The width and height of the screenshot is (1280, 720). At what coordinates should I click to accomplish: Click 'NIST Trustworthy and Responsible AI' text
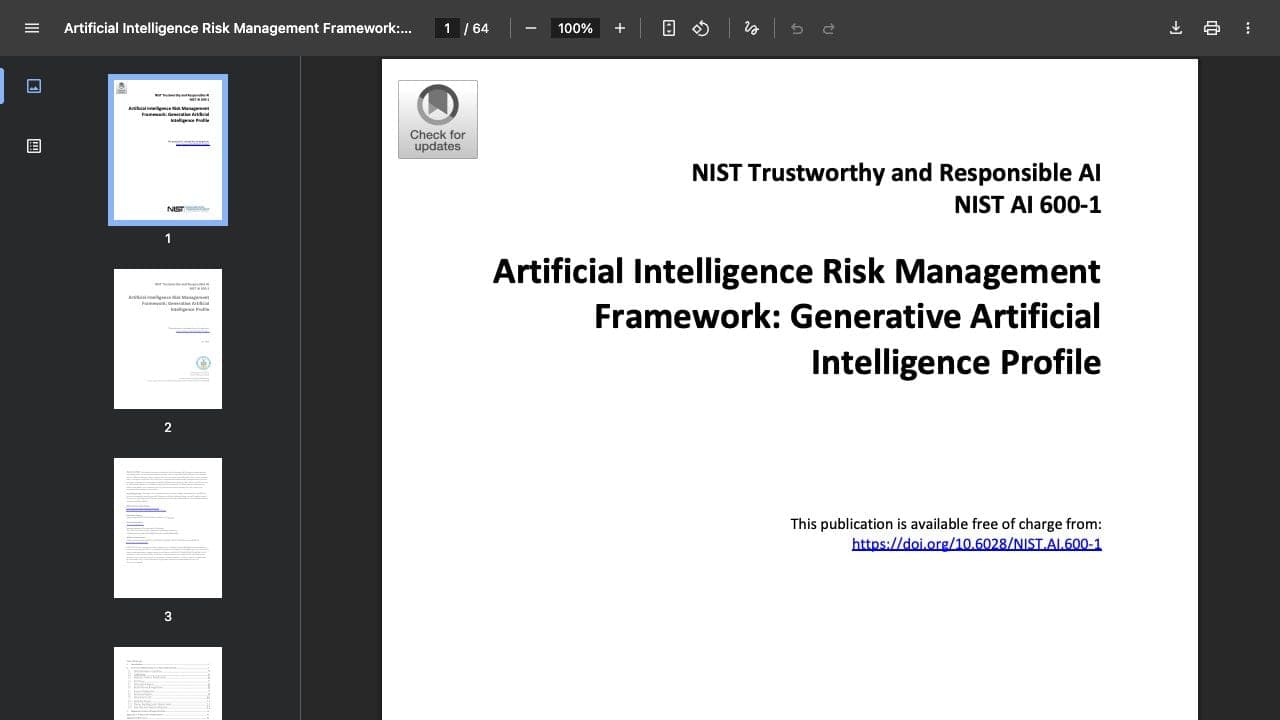point(896,172)
